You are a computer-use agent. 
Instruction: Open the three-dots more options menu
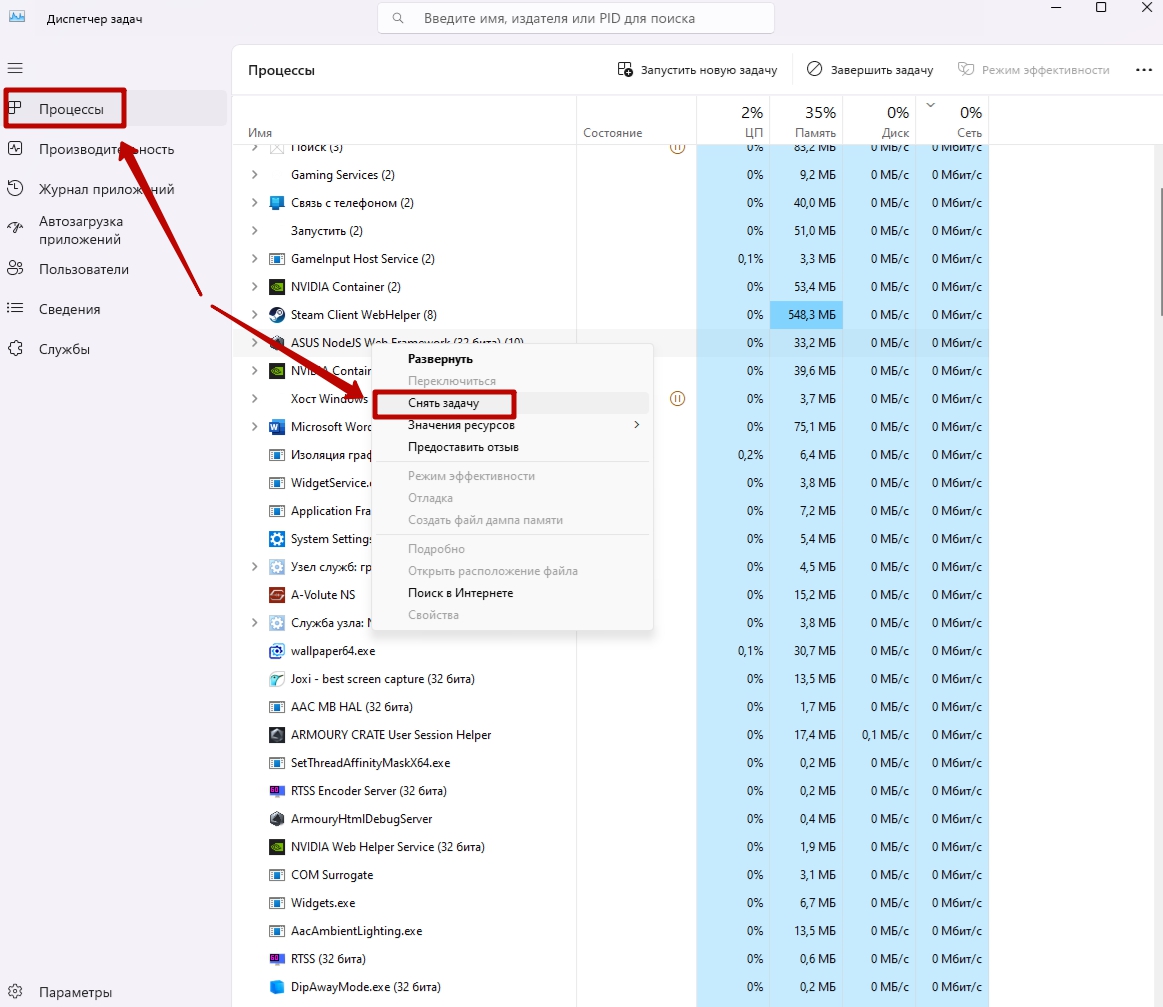(1144, 70)
